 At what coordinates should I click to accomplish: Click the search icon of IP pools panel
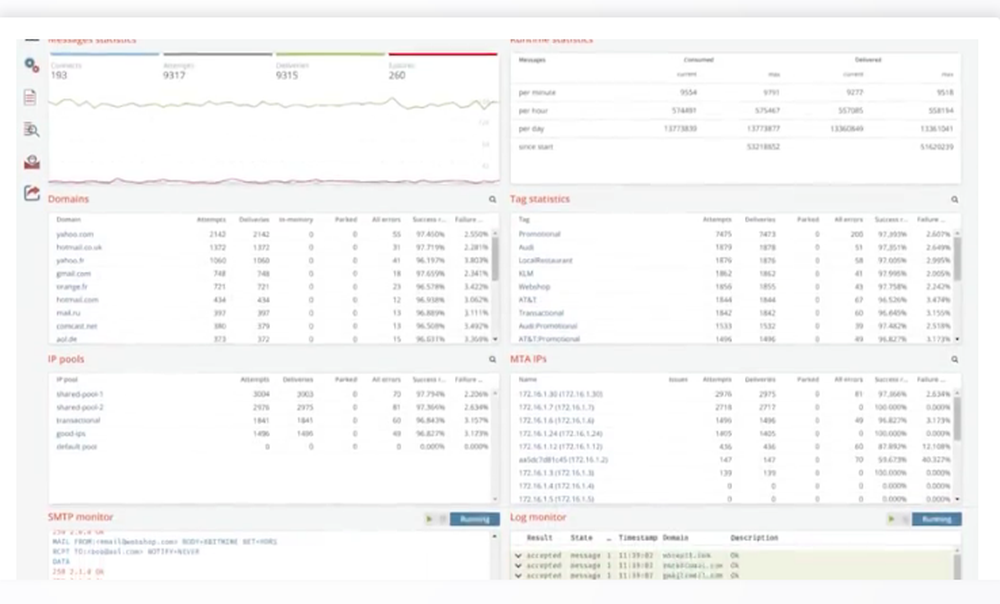point(492,360)
